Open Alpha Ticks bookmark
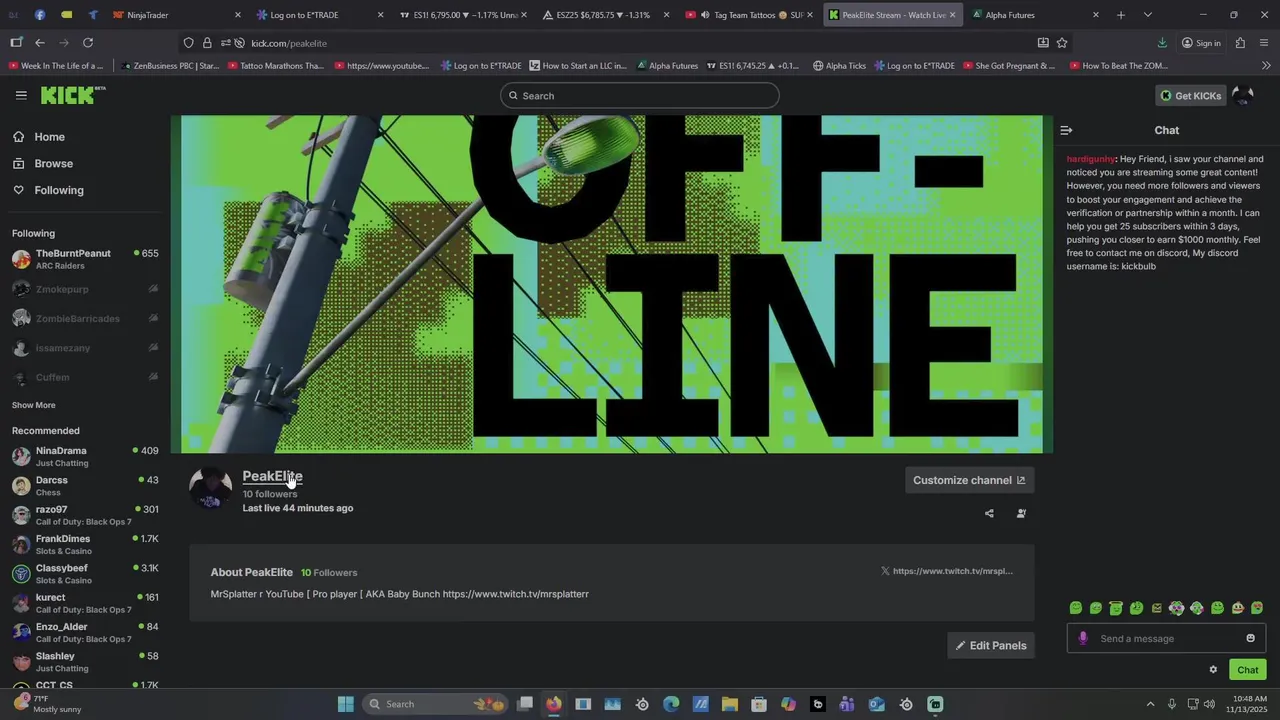Image resolution: width=1280 pixels, height=720 pixels. pos(839,66)
